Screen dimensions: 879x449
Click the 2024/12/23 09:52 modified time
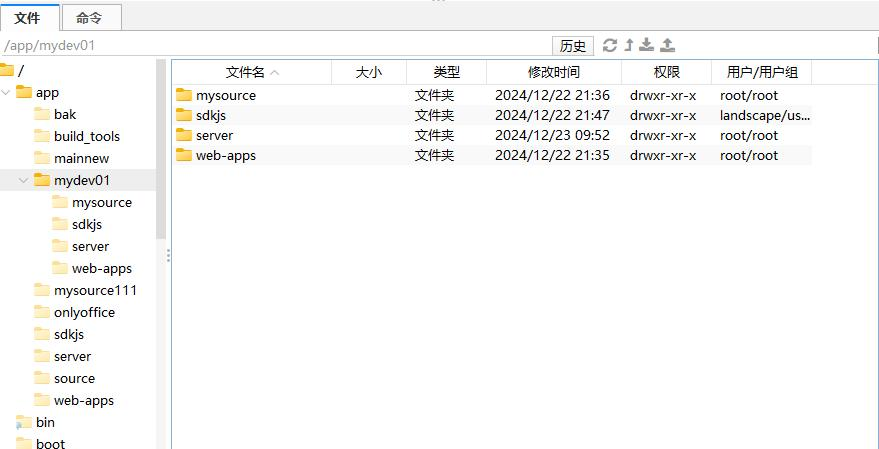pyautogui.click(x=552, y=135)
